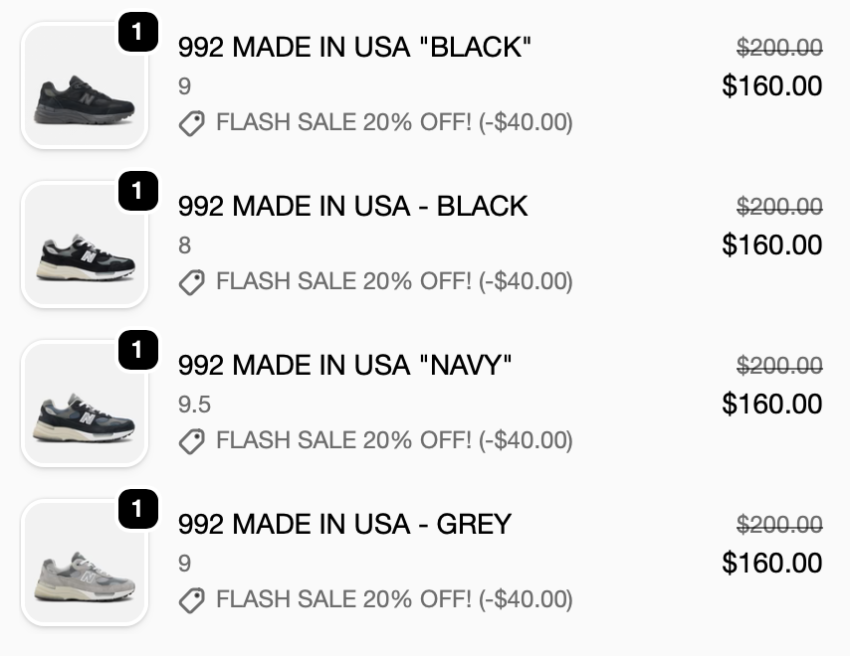
Task: Click quantity badge on 992 - Grey item
Action: [137, 509]
